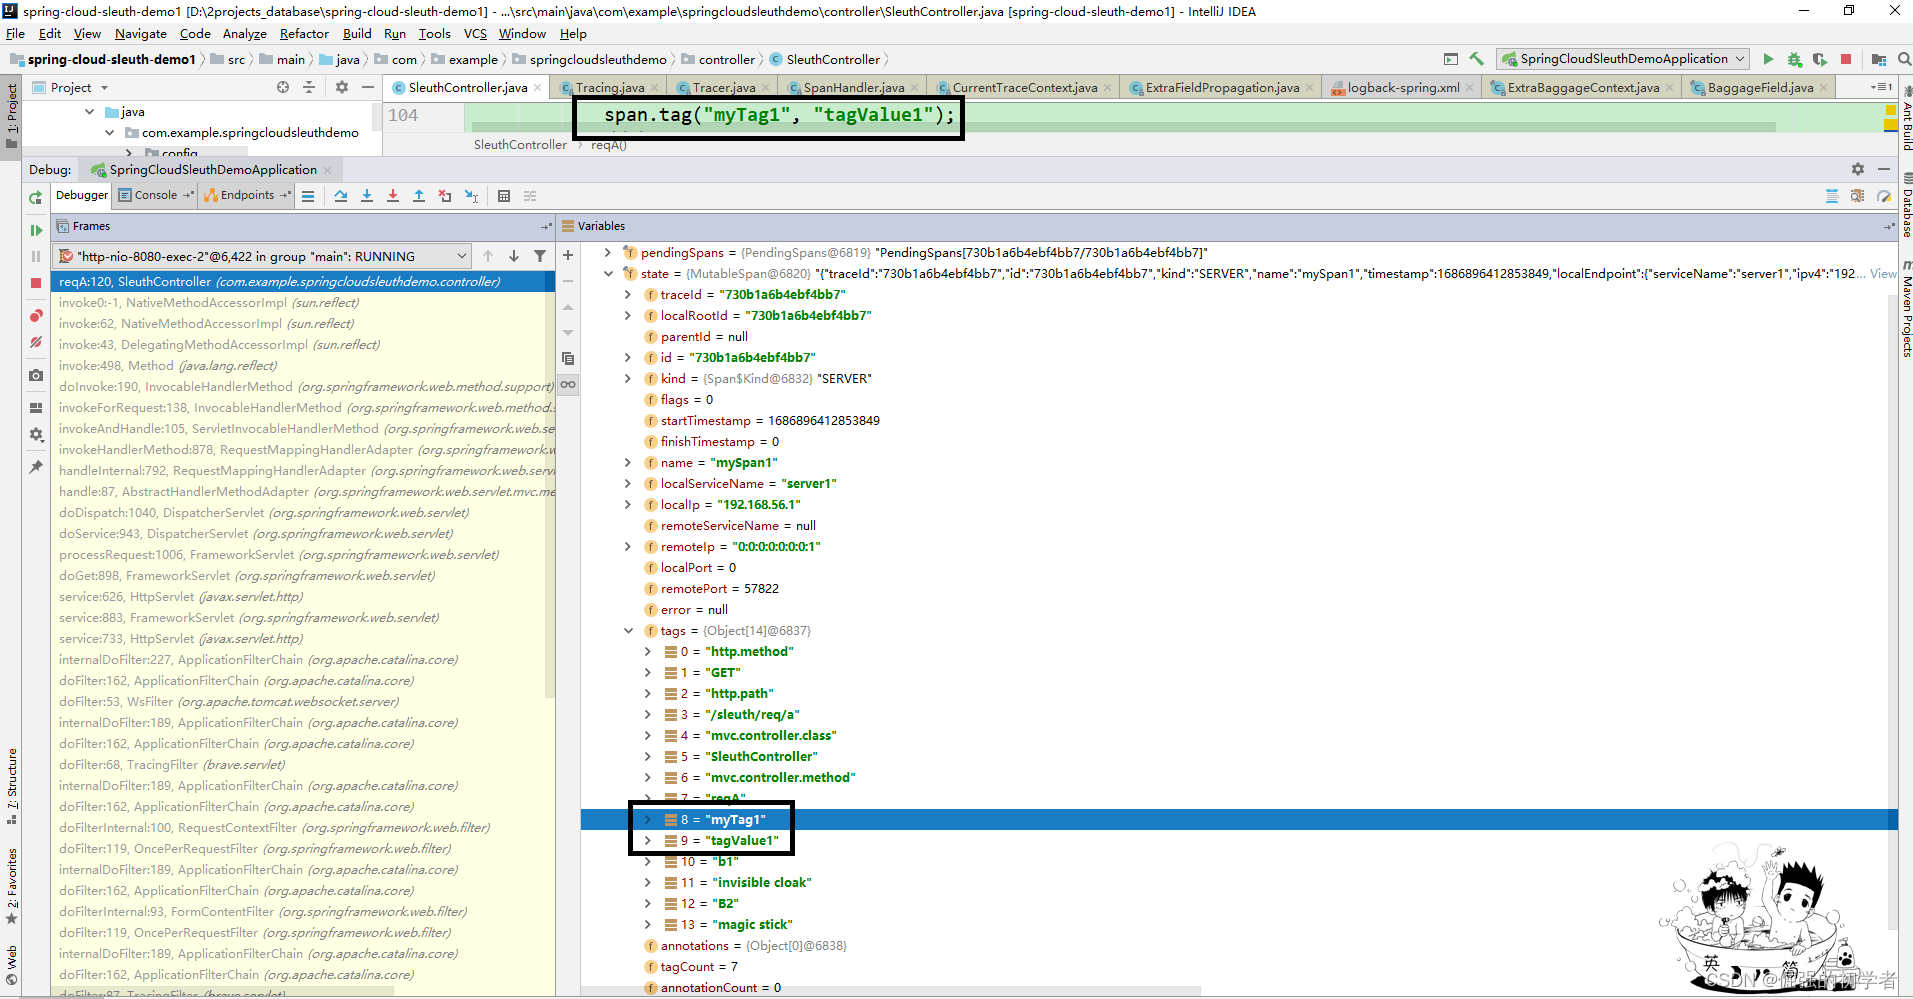Click the Drop Frame icon
This screenshot has height=999, width=1913.
(445, 196)
